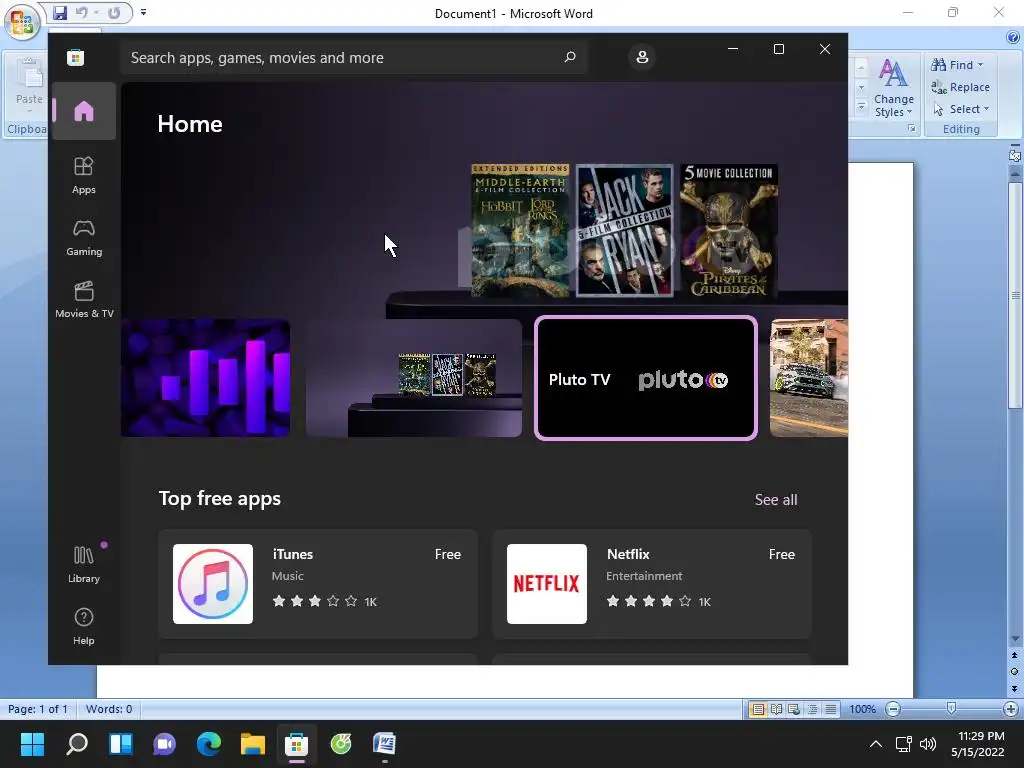Select the Pluto TV carousel card

(x=646, y=377)
